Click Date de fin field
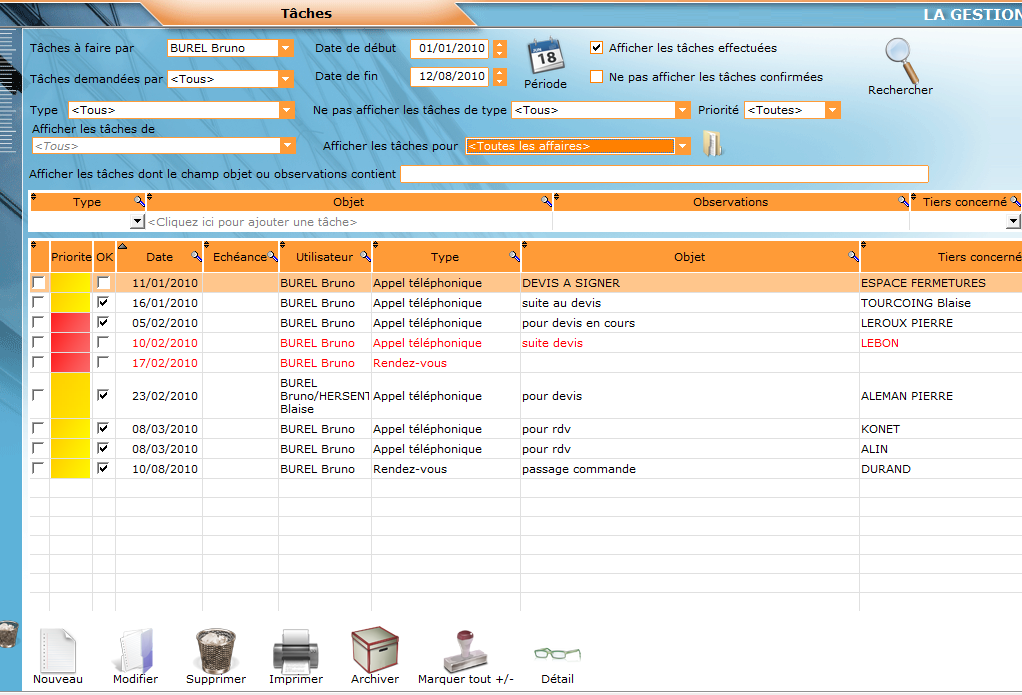 click(451, 76)
